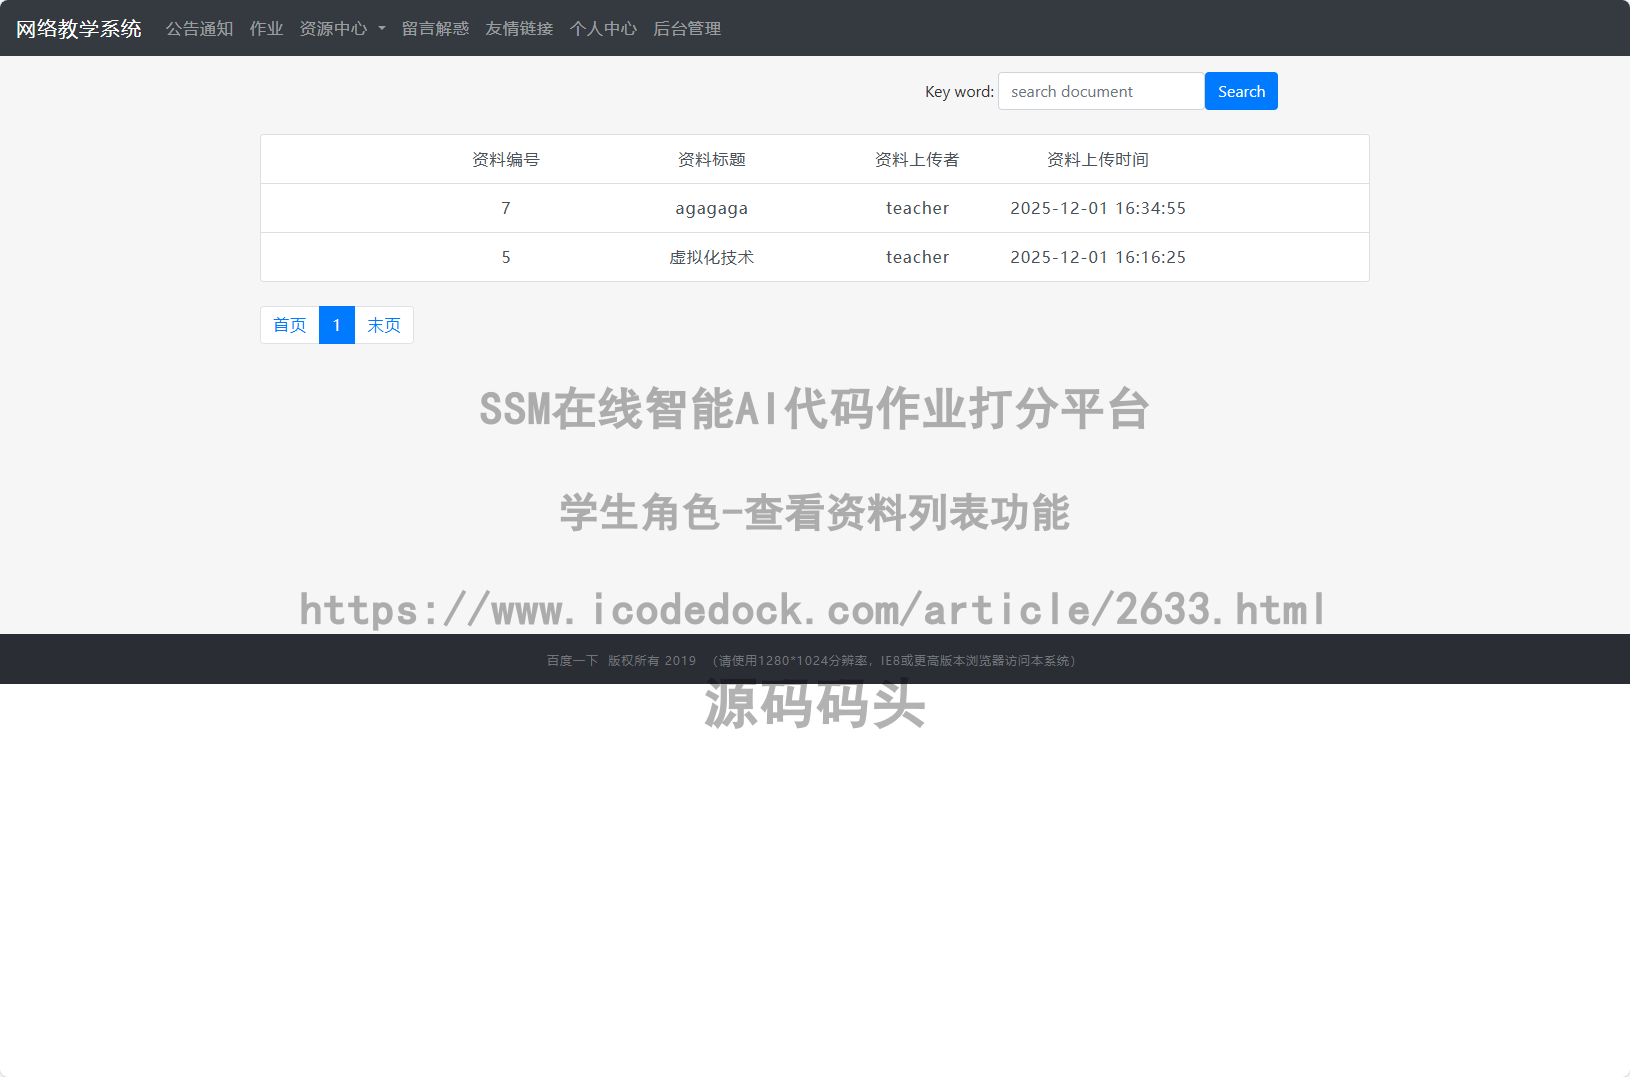
Task: Jump to 末页 last page
Action: [384, 325]
